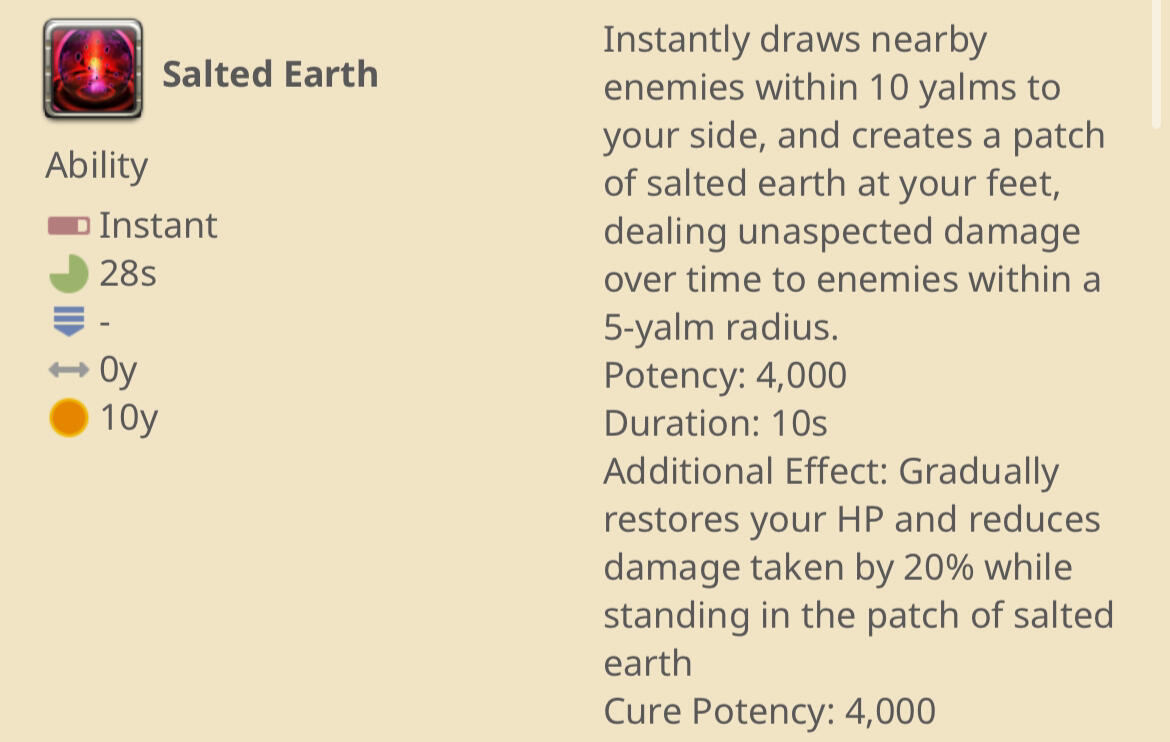Image resolution: width=1170 pixels, height=742 pixels.
Task: Select the Salted Earth title text
Action: 270,74
